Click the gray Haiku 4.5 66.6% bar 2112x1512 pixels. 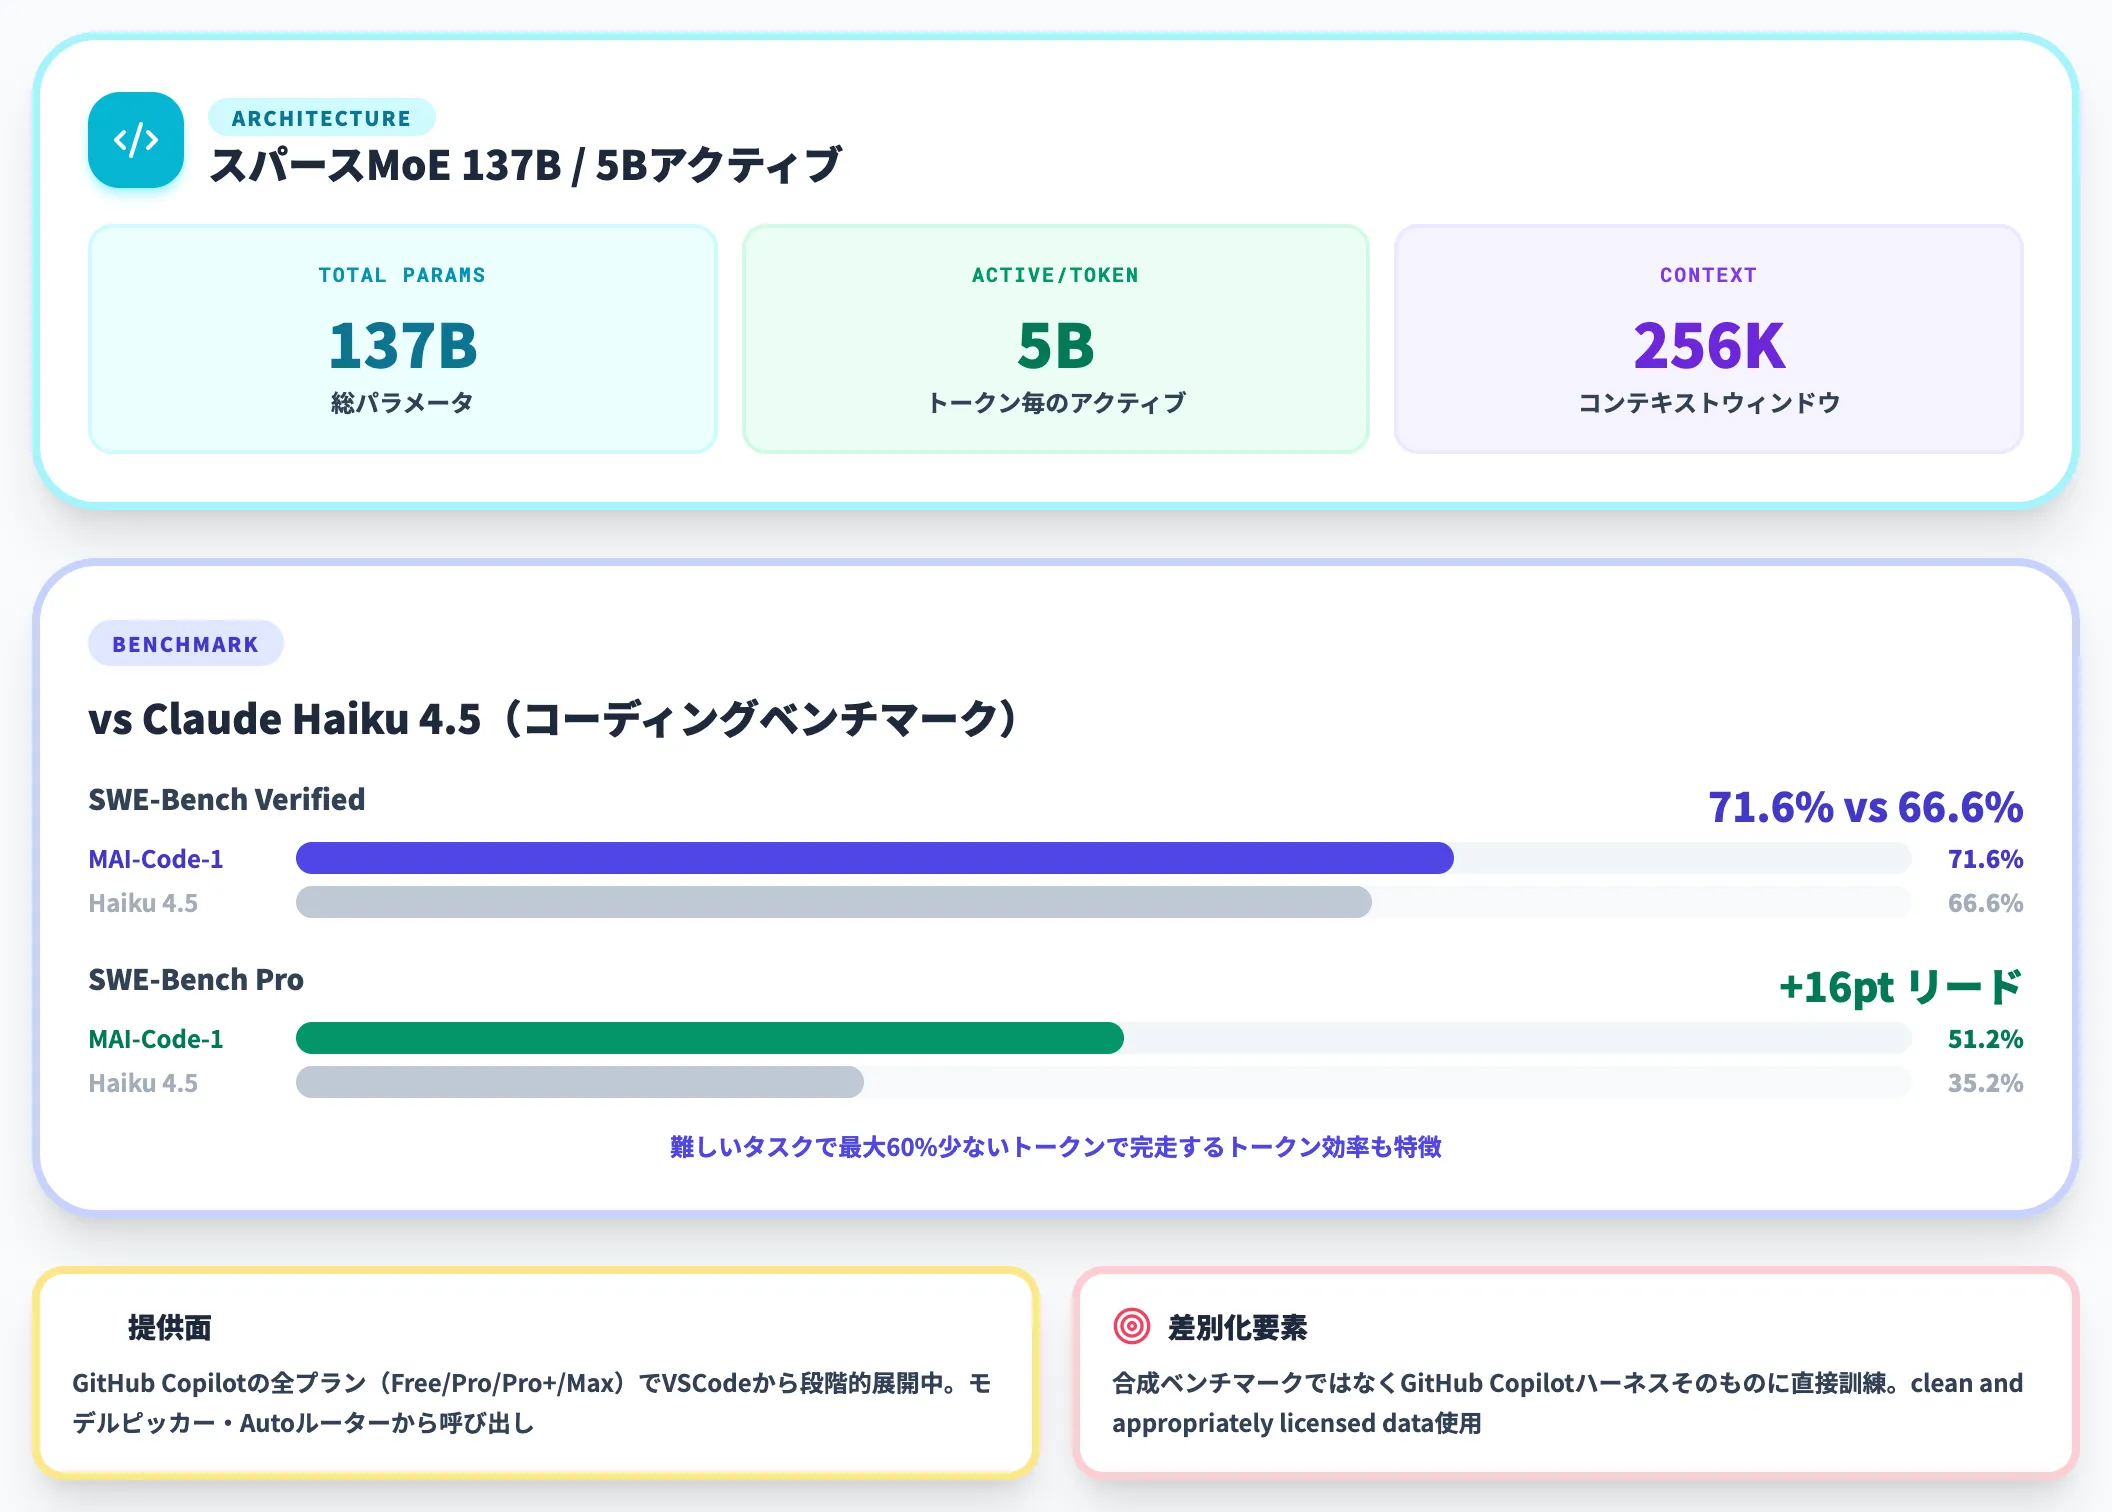click(x=834, y=902)
